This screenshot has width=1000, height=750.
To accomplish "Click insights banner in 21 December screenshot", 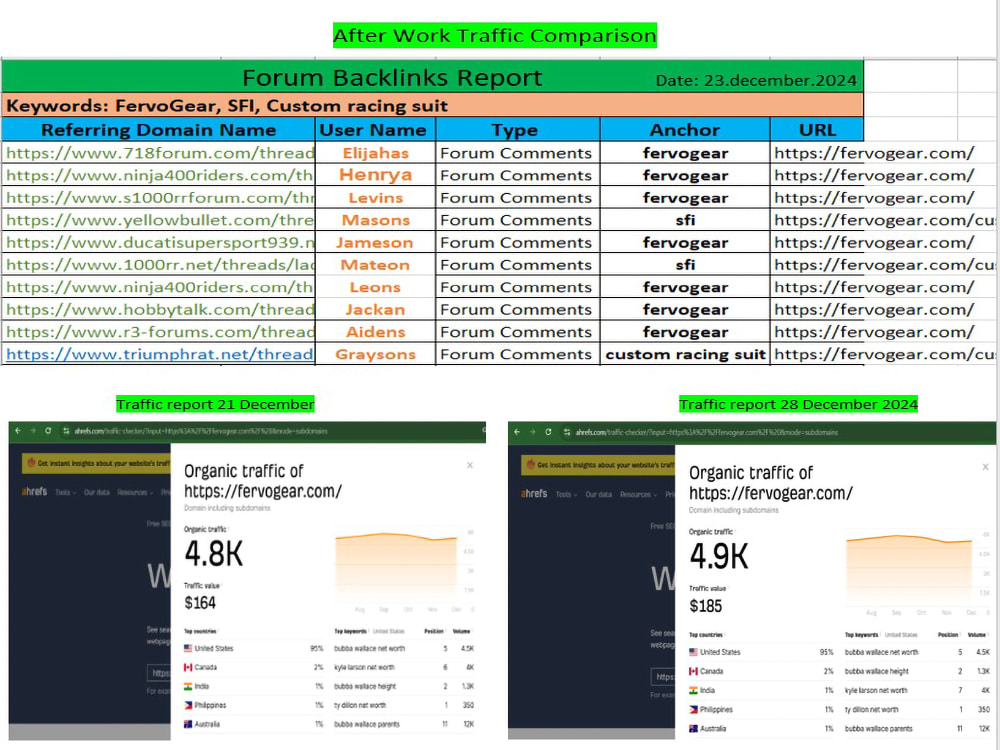I will coord(97,463).
